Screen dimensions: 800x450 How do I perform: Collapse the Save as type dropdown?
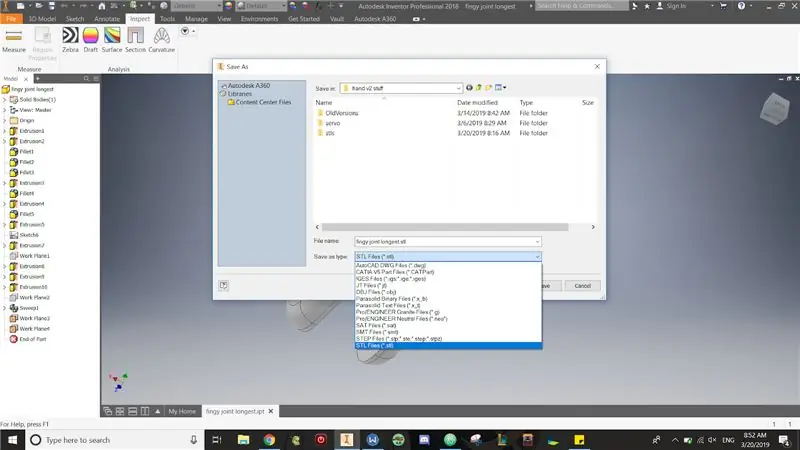coord(537,257)
